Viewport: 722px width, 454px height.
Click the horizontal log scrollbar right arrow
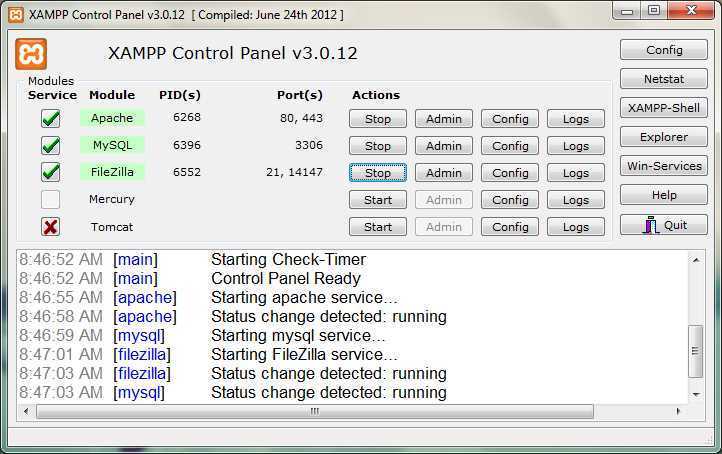coord(678,411)
